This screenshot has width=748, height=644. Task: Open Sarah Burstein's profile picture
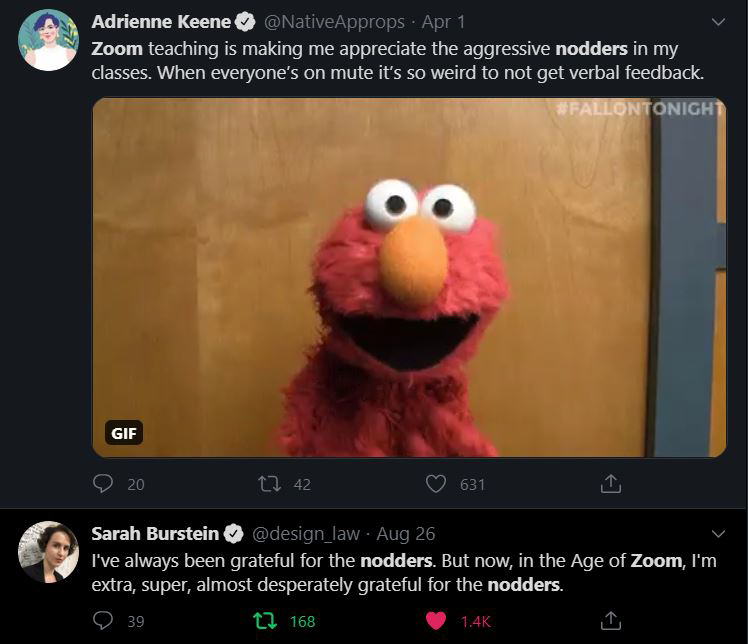pos(48,551)
